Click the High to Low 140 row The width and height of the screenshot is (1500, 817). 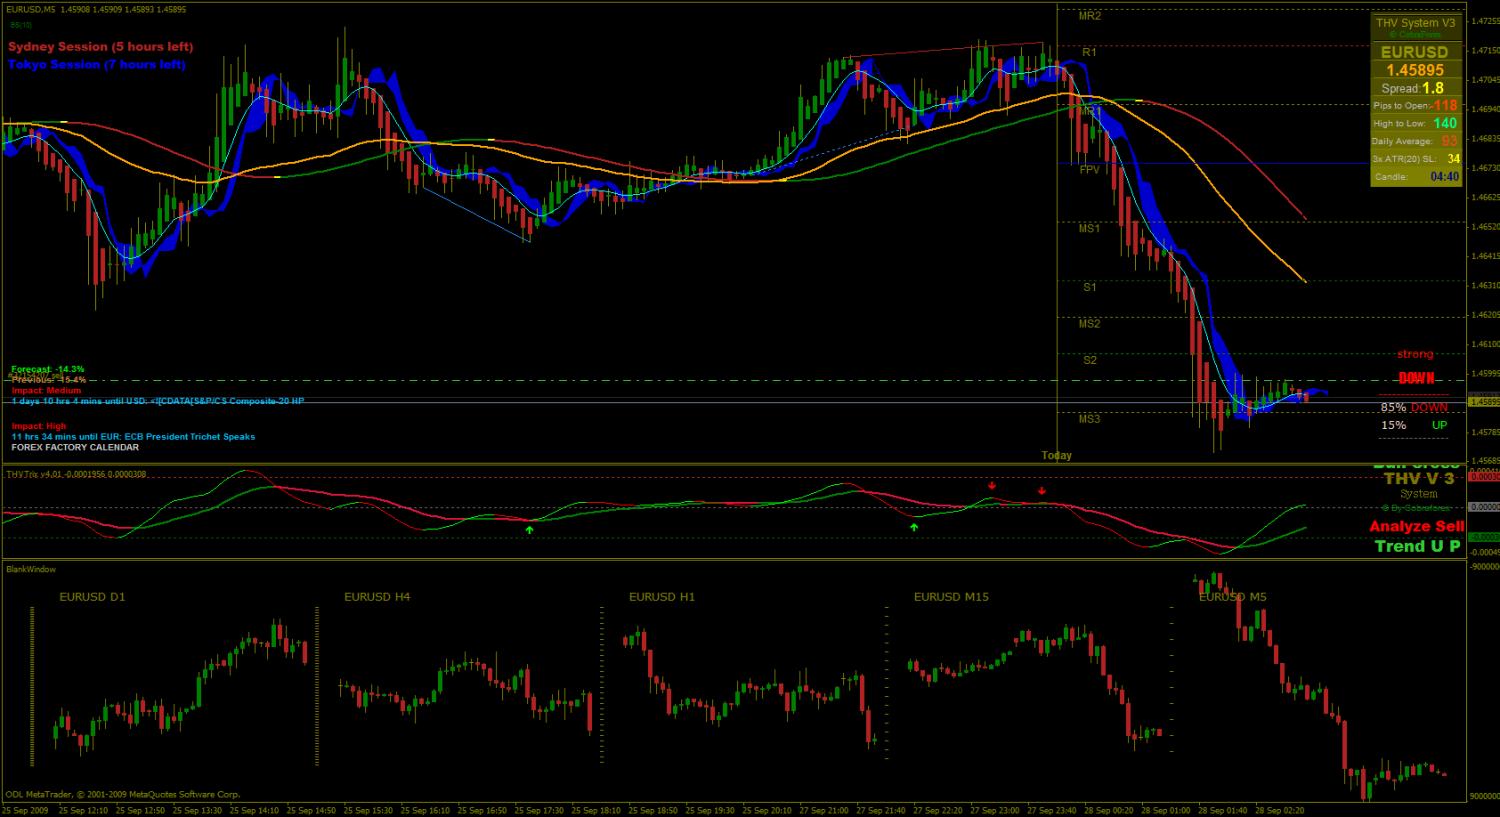tap(1415, 123)
